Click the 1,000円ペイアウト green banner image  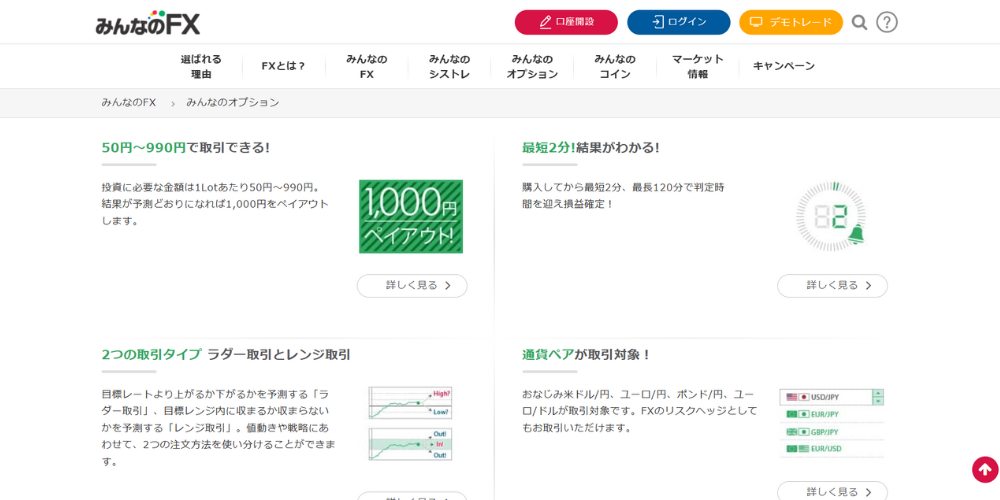pos(411,216)
